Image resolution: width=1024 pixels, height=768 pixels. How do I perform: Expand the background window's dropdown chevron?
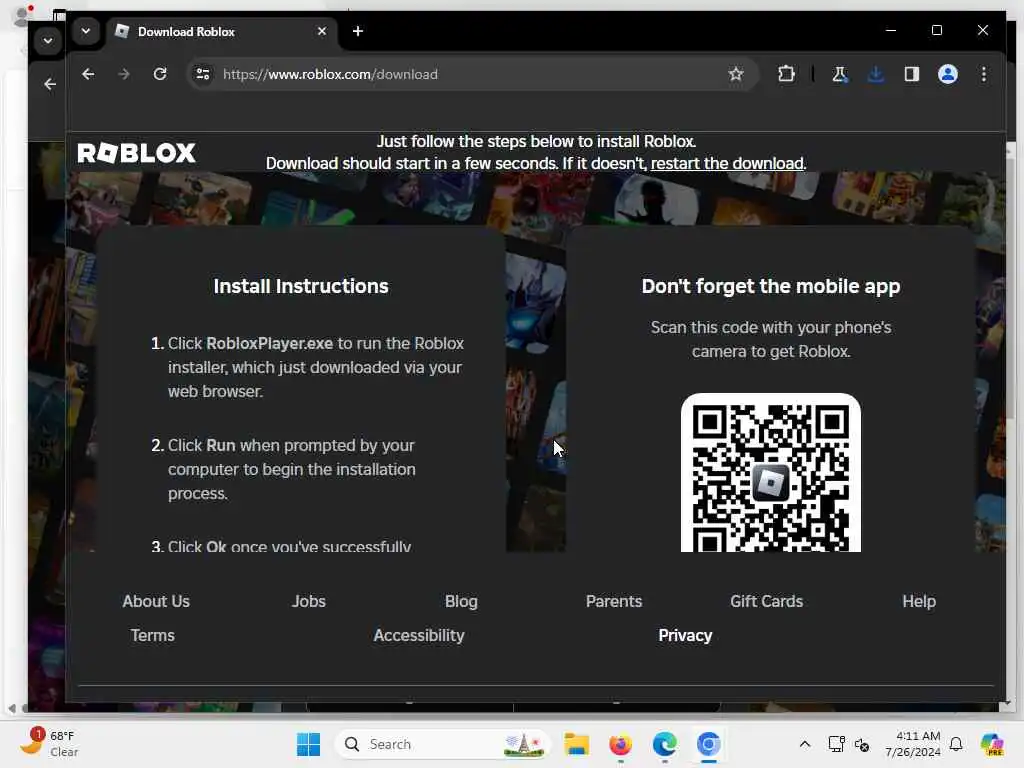(x=48, y=40)
